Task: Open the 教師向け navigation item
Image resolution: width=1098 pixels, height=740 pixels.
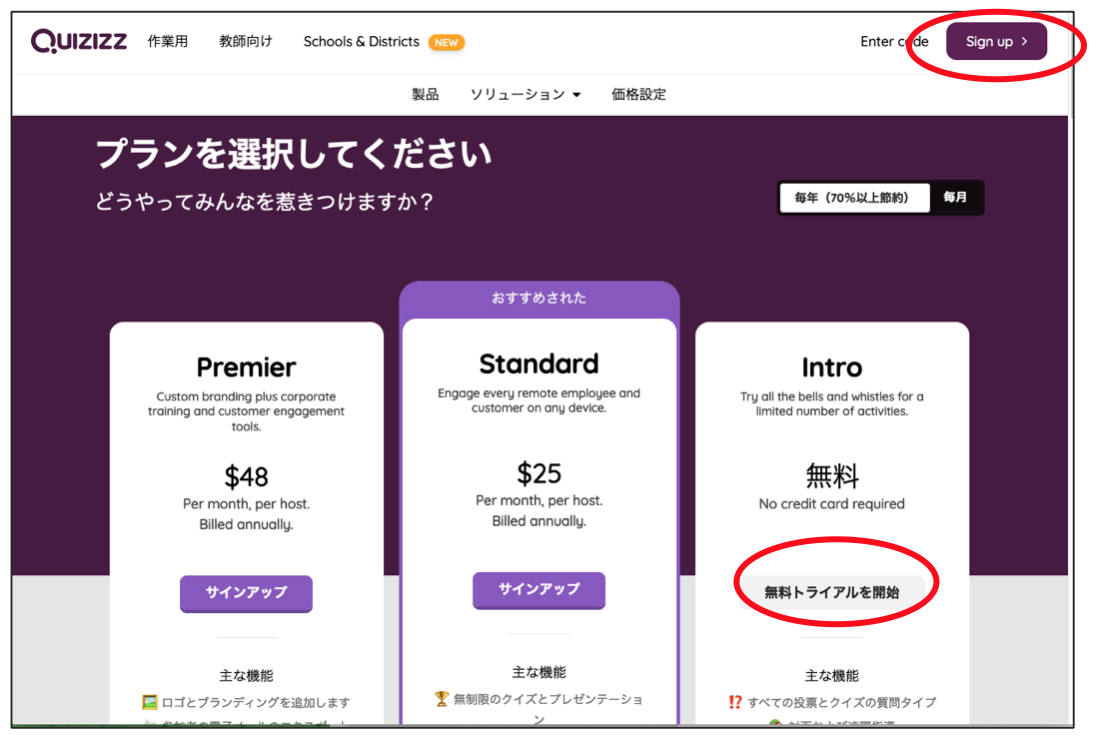Action: (246, 41)
